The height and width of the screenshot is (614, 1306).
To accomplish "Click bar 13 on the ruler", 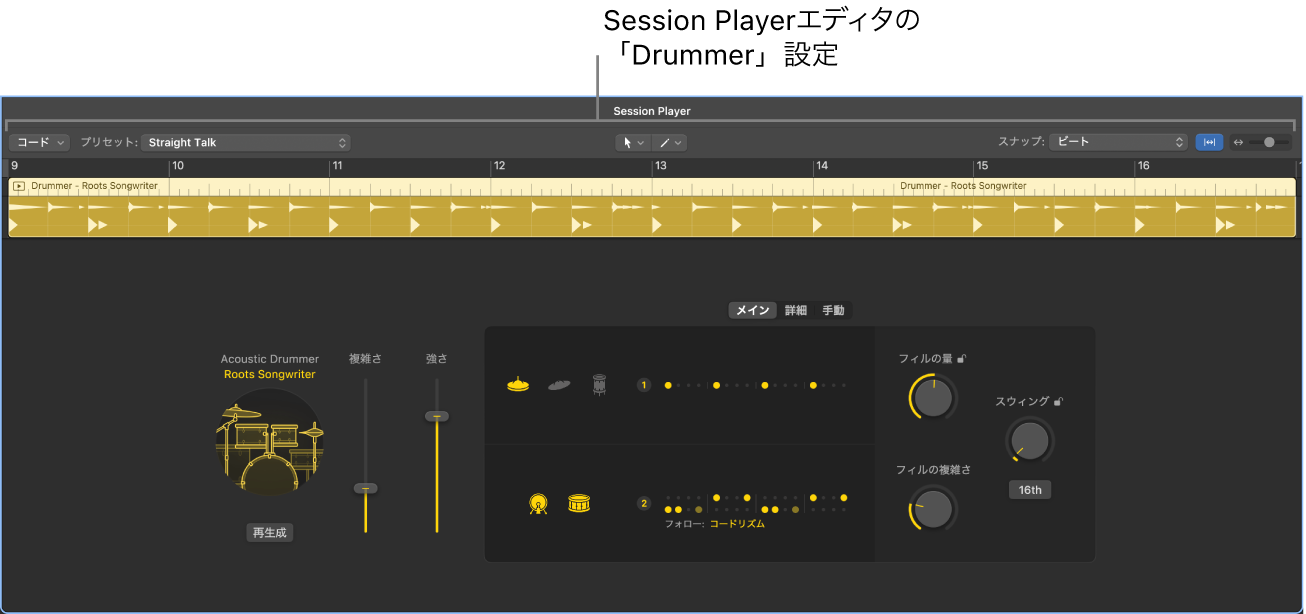I will tap(660, 165).
